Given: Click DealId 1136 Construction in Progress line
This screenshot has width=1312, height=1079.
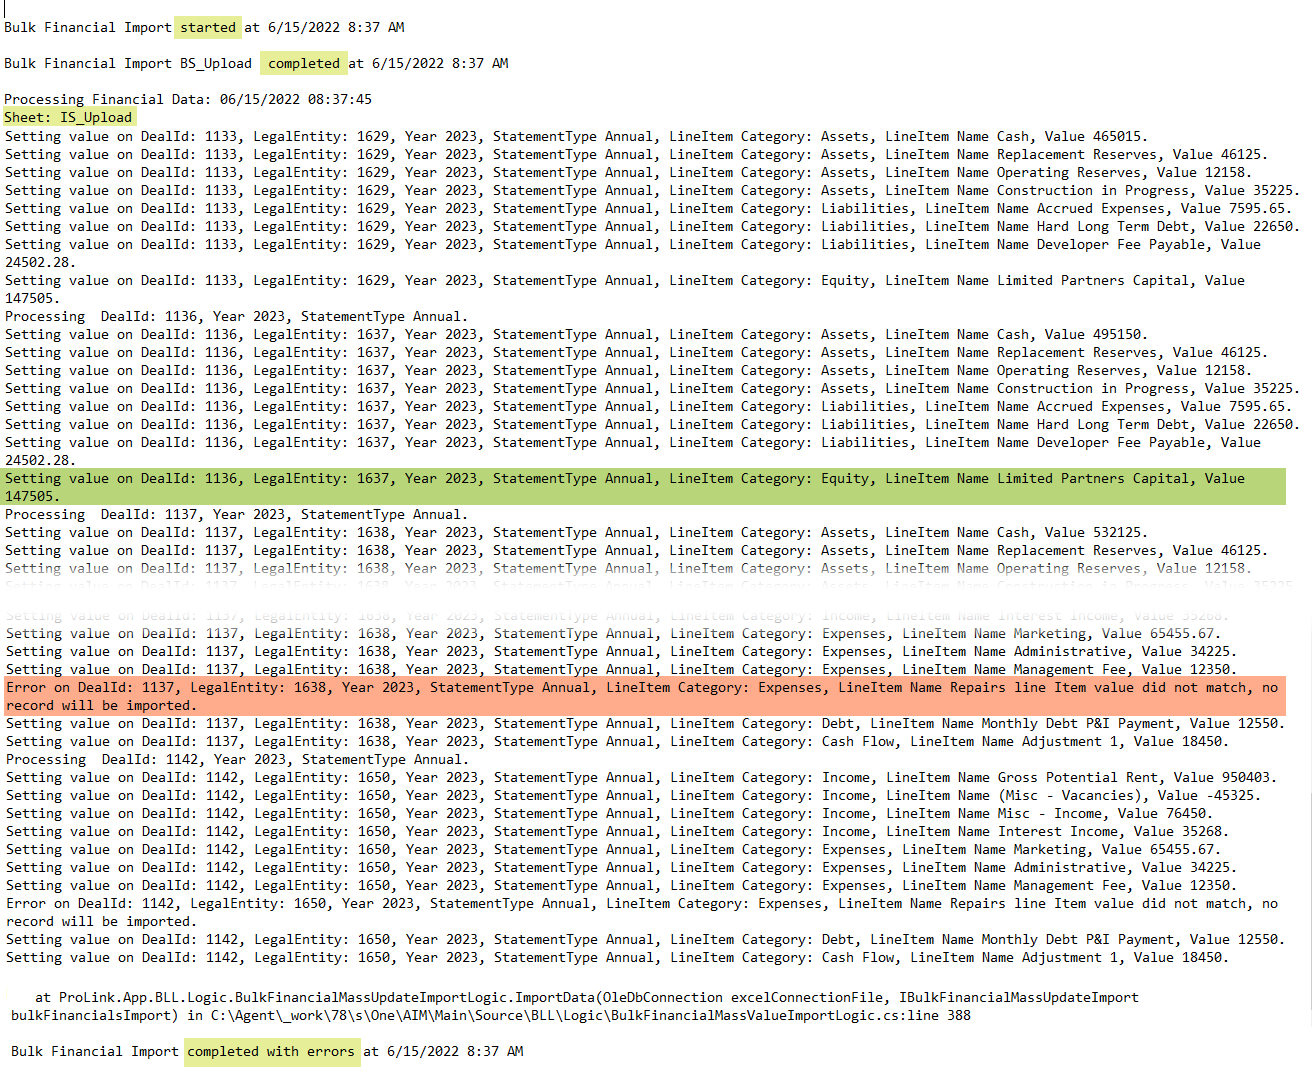Looking at the screenshot, I should [652, 388].
